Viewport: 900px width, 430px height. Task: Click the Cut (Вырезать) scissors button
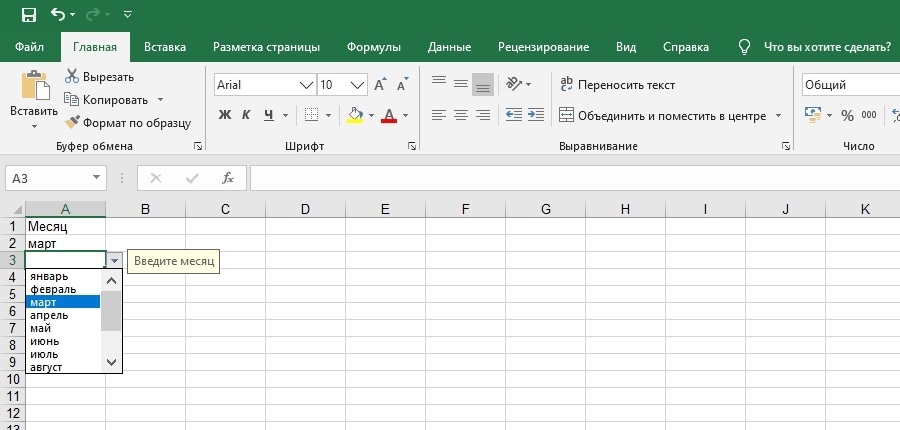(x=99, y=77)
